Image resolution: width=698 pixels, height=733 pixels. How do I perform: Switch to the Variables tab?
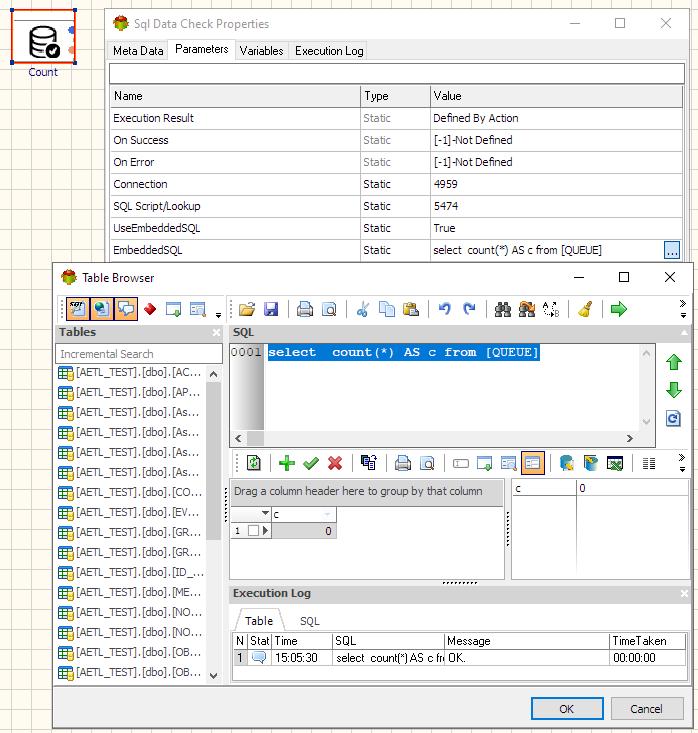click(261, 50)
